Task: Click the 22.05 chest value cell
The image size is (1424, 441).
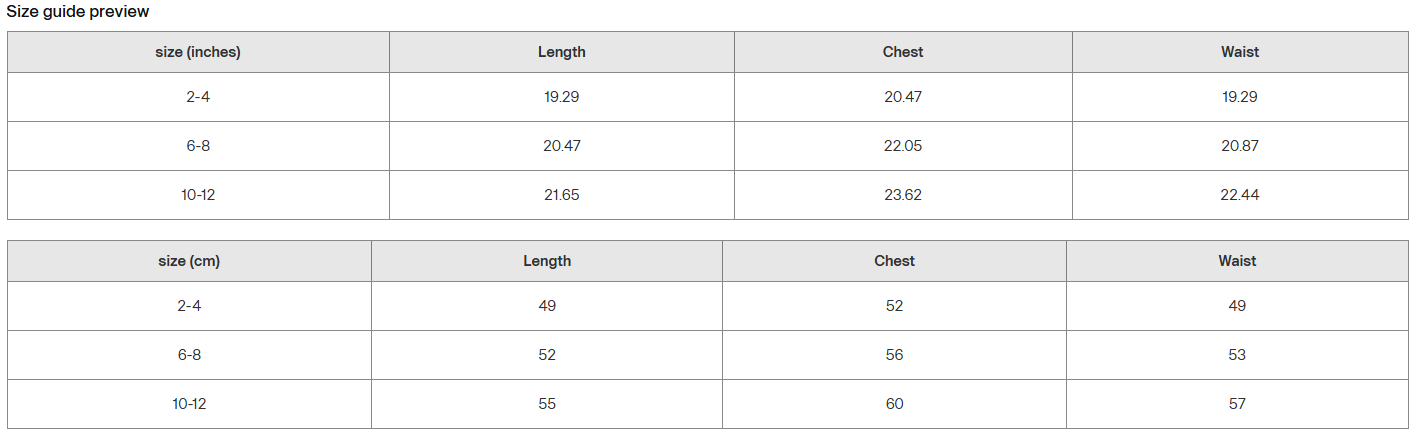Action: (x=903, y=146)
